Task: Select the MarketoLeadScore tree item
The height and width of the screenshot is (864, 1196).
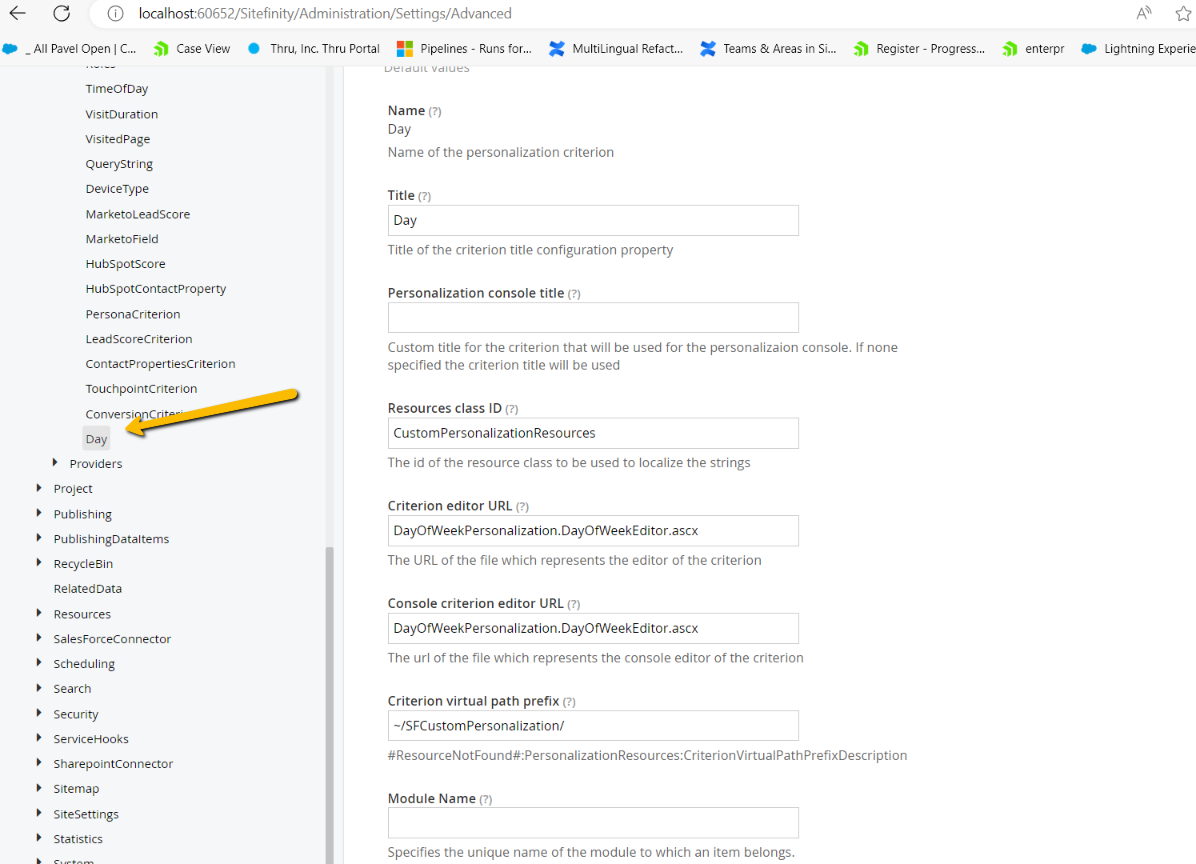Action: click(137, 214)
